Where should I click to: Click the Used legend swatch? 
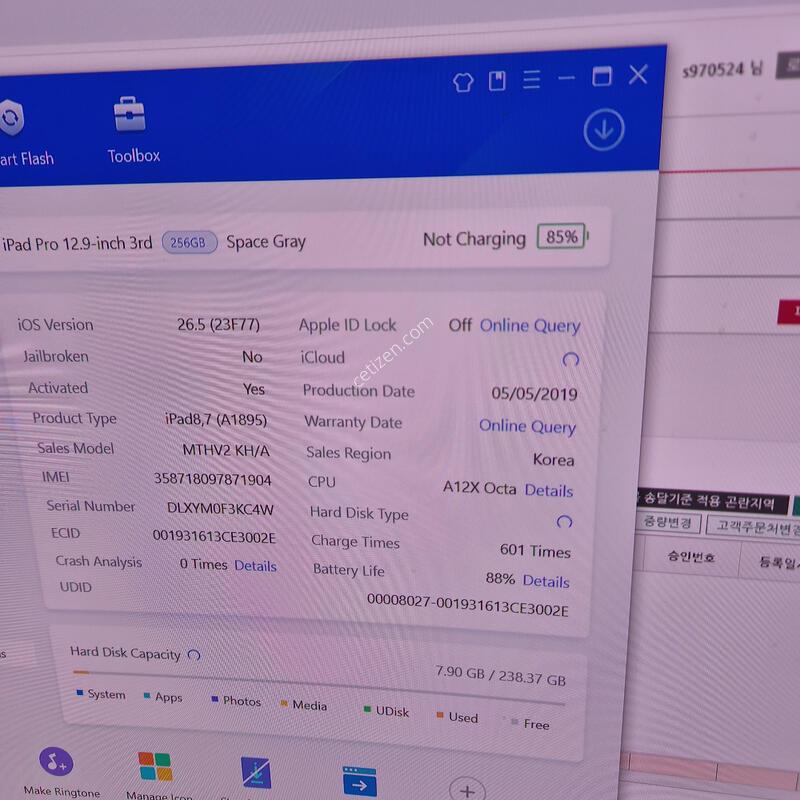(x=440, y=715)
